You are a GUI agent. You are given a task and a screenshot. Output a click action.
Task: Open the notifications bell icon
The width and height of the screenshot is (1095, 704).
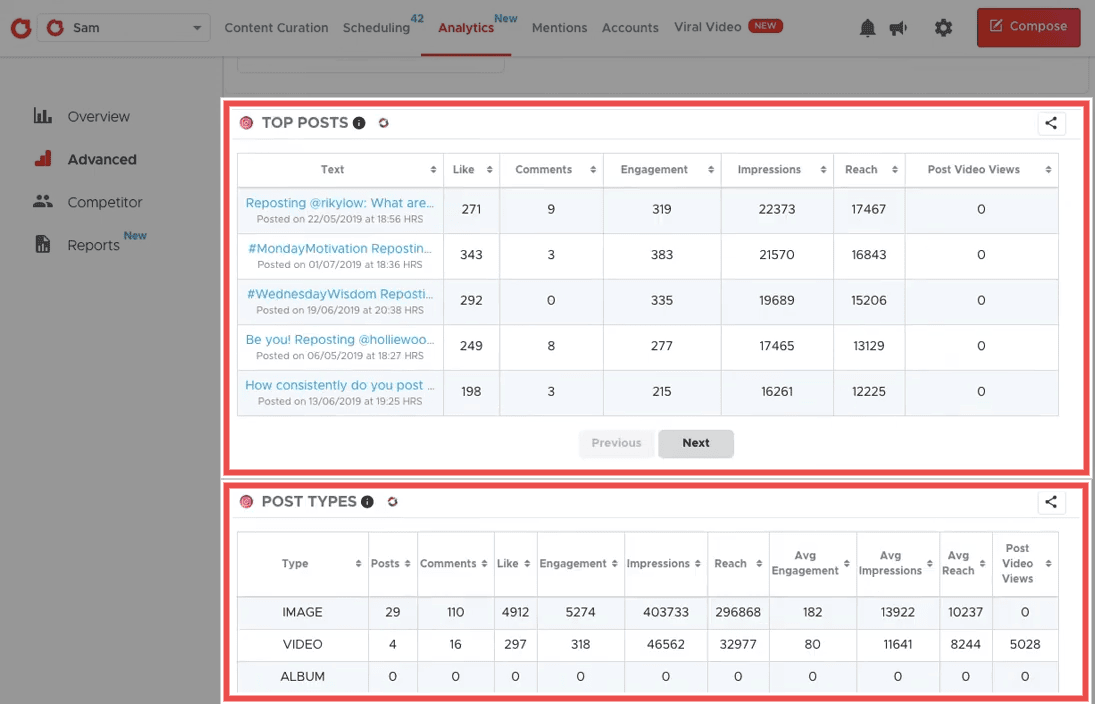click(x=866, y=28)
